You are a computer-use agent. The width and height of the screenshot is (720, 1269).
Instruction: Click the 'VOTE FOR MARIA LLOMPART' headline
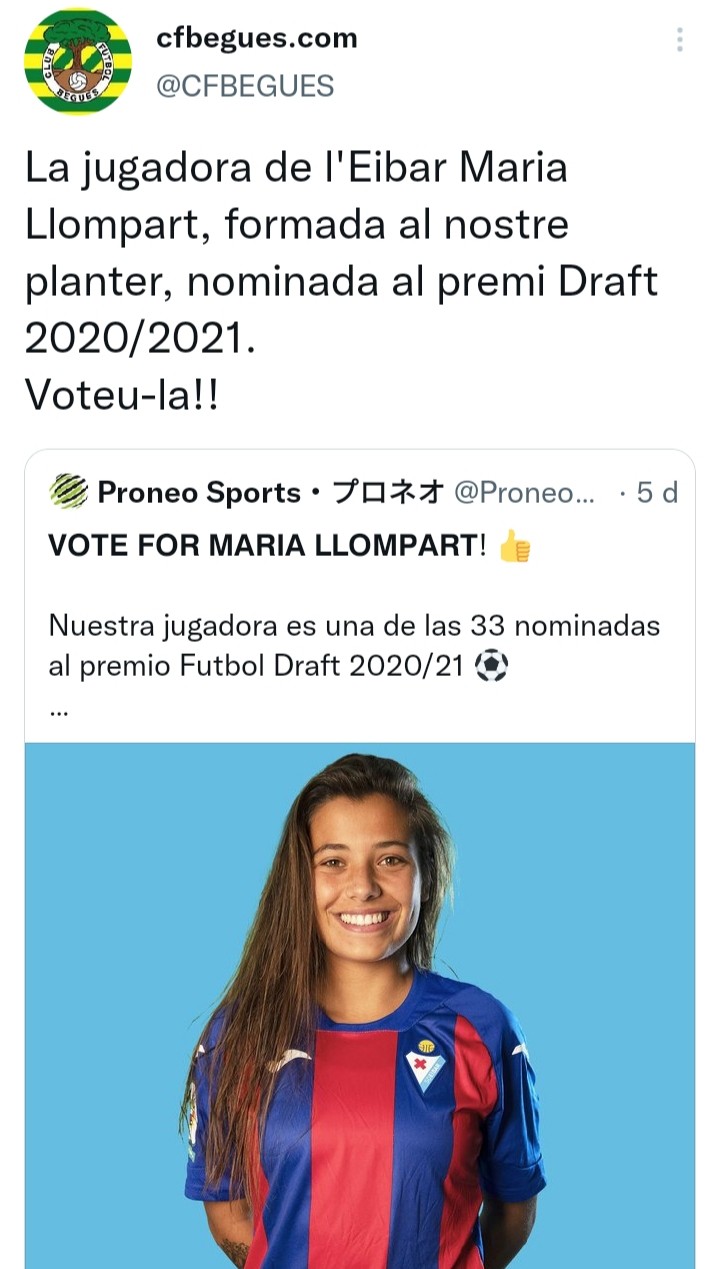(267, 548)
